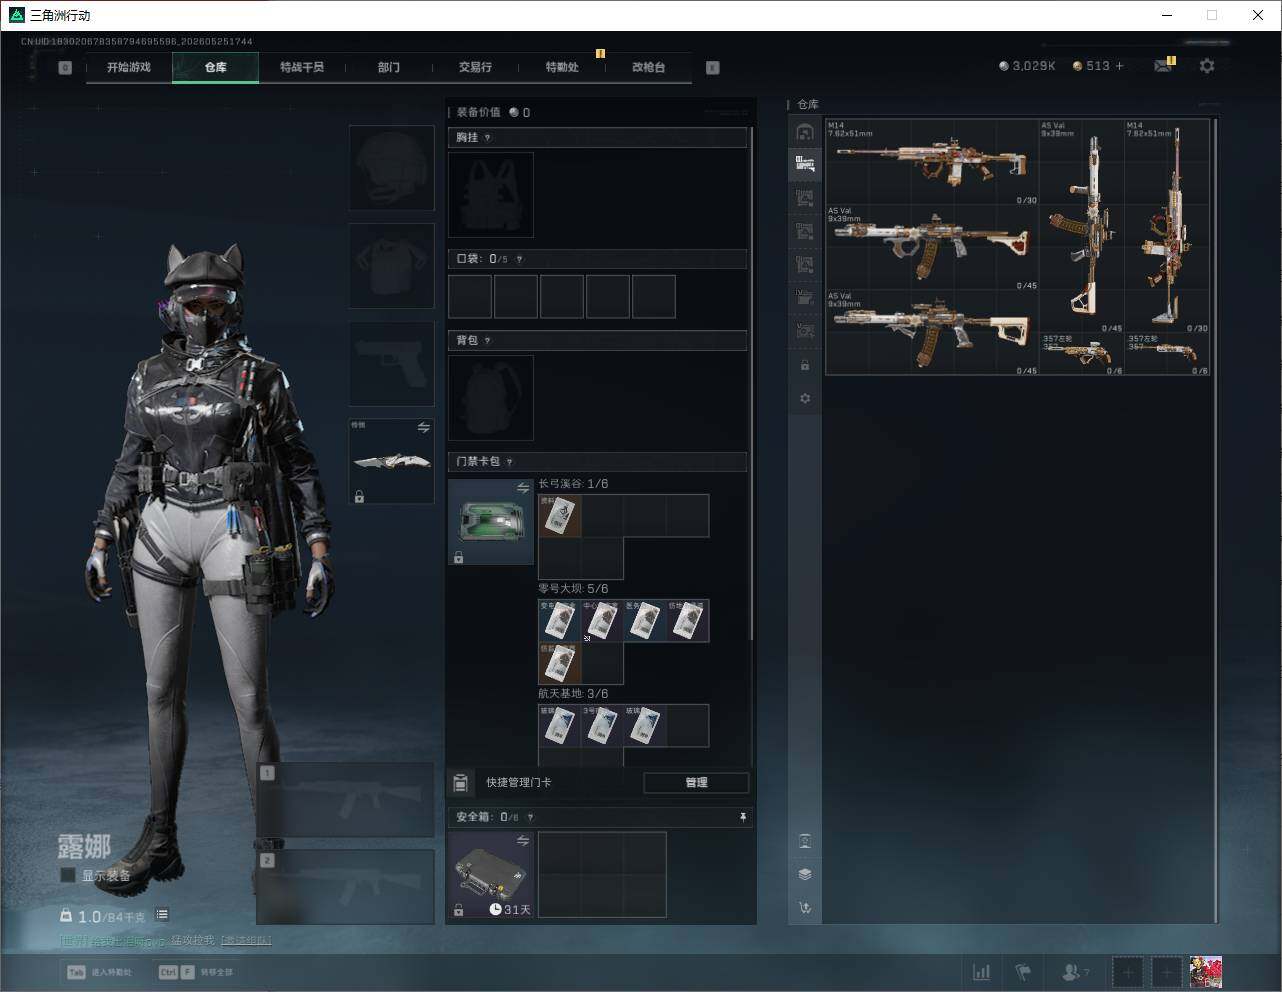Click the plus icon beside 513 currency

tap(1119, 66)
